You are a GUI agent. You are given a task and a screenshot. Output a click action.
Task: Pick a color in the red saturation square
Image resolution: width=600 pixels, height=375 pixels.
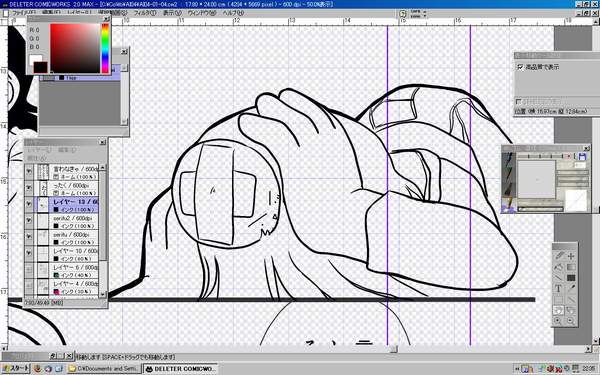coord(75,48)
